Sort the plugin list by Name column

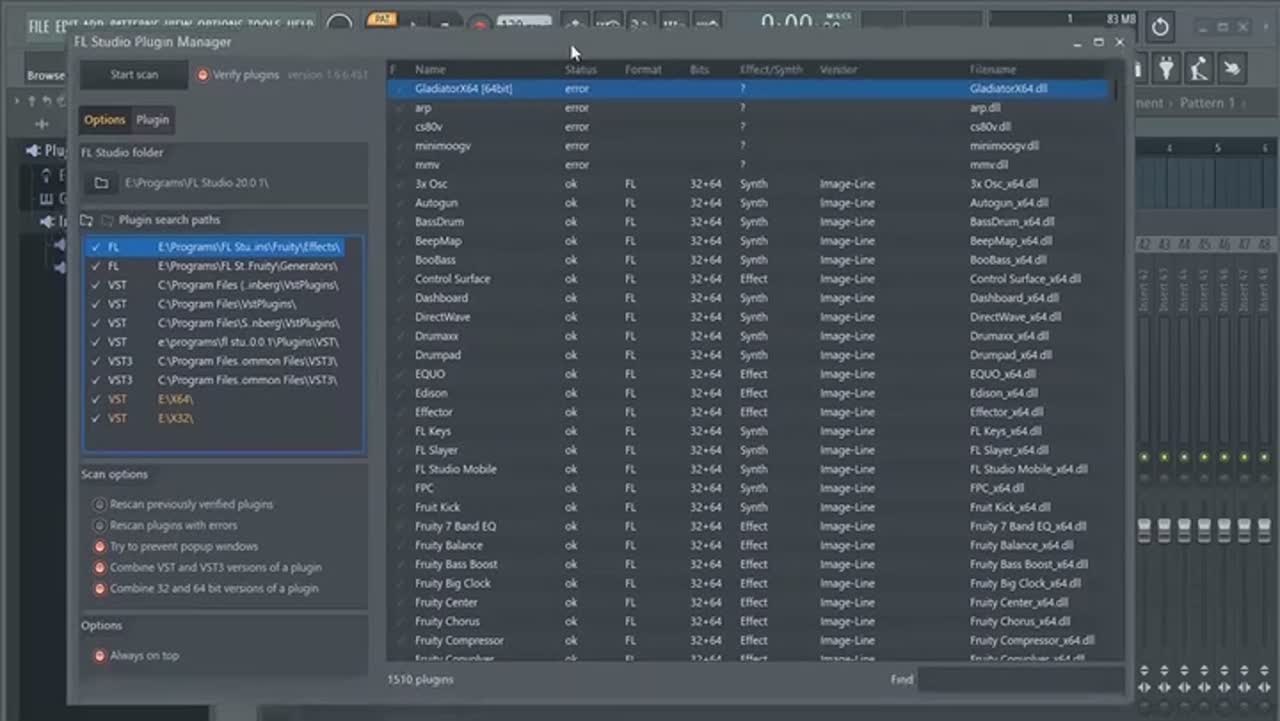pos(430,70)
